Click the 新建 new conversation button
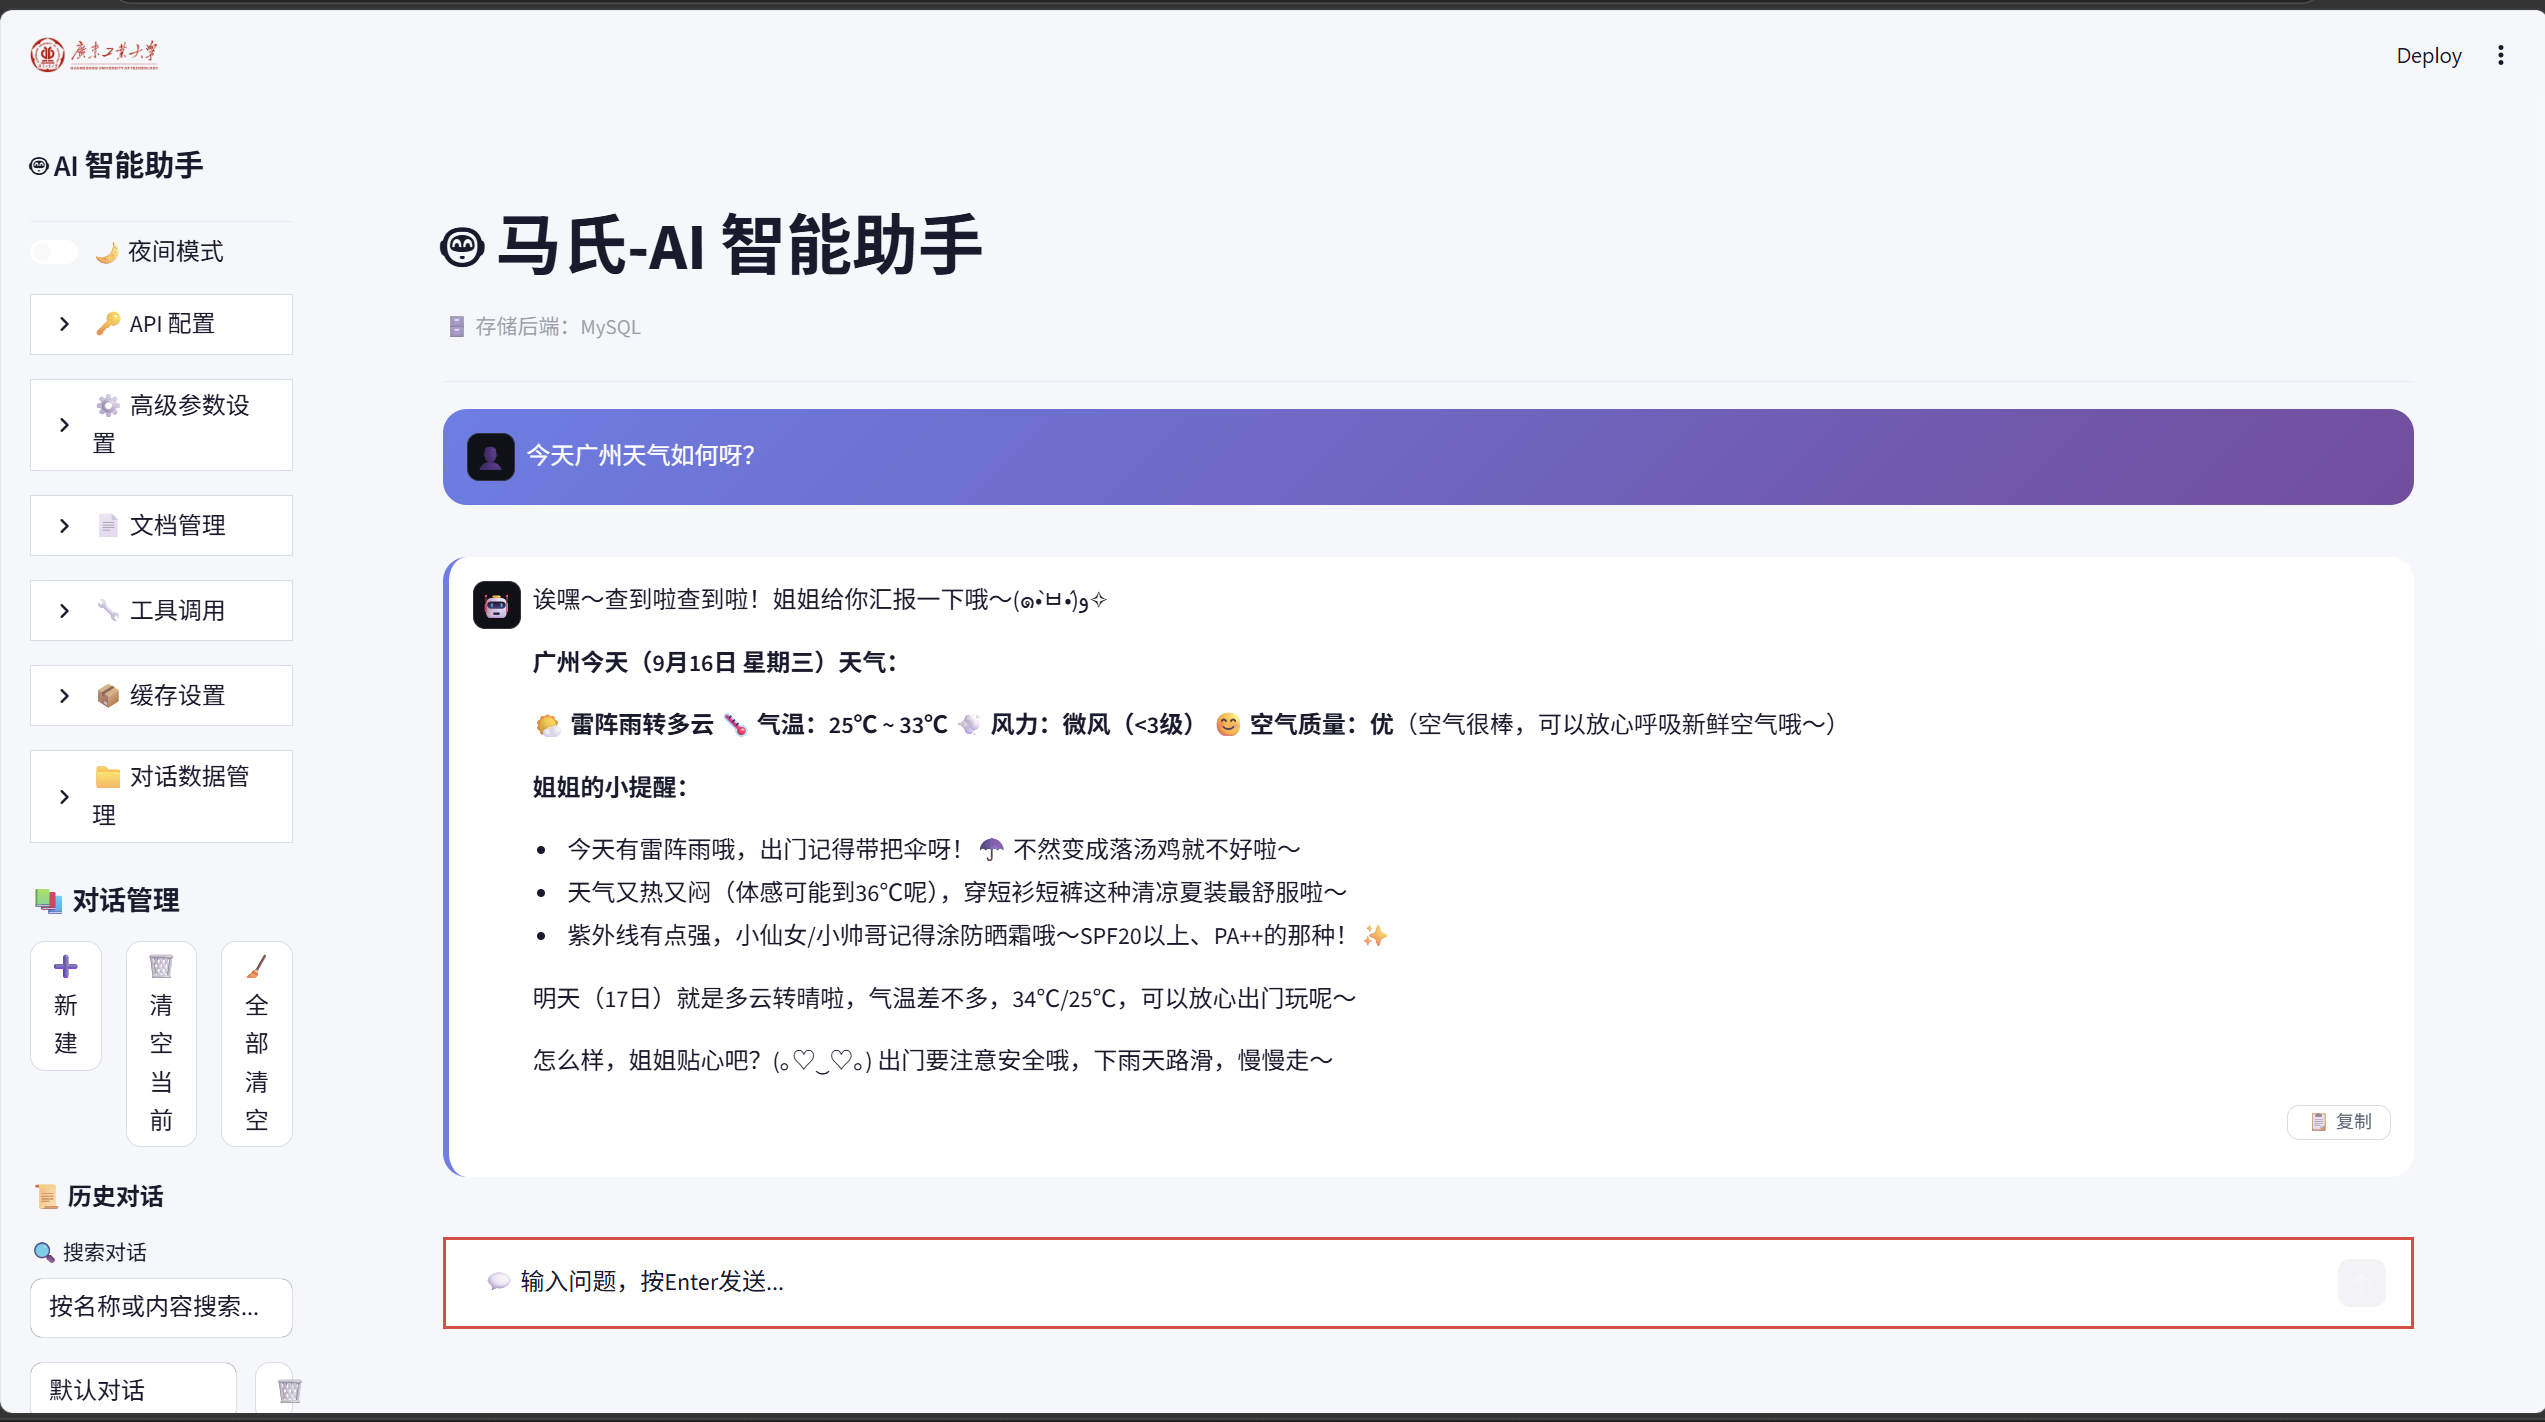 point(66,1006)
